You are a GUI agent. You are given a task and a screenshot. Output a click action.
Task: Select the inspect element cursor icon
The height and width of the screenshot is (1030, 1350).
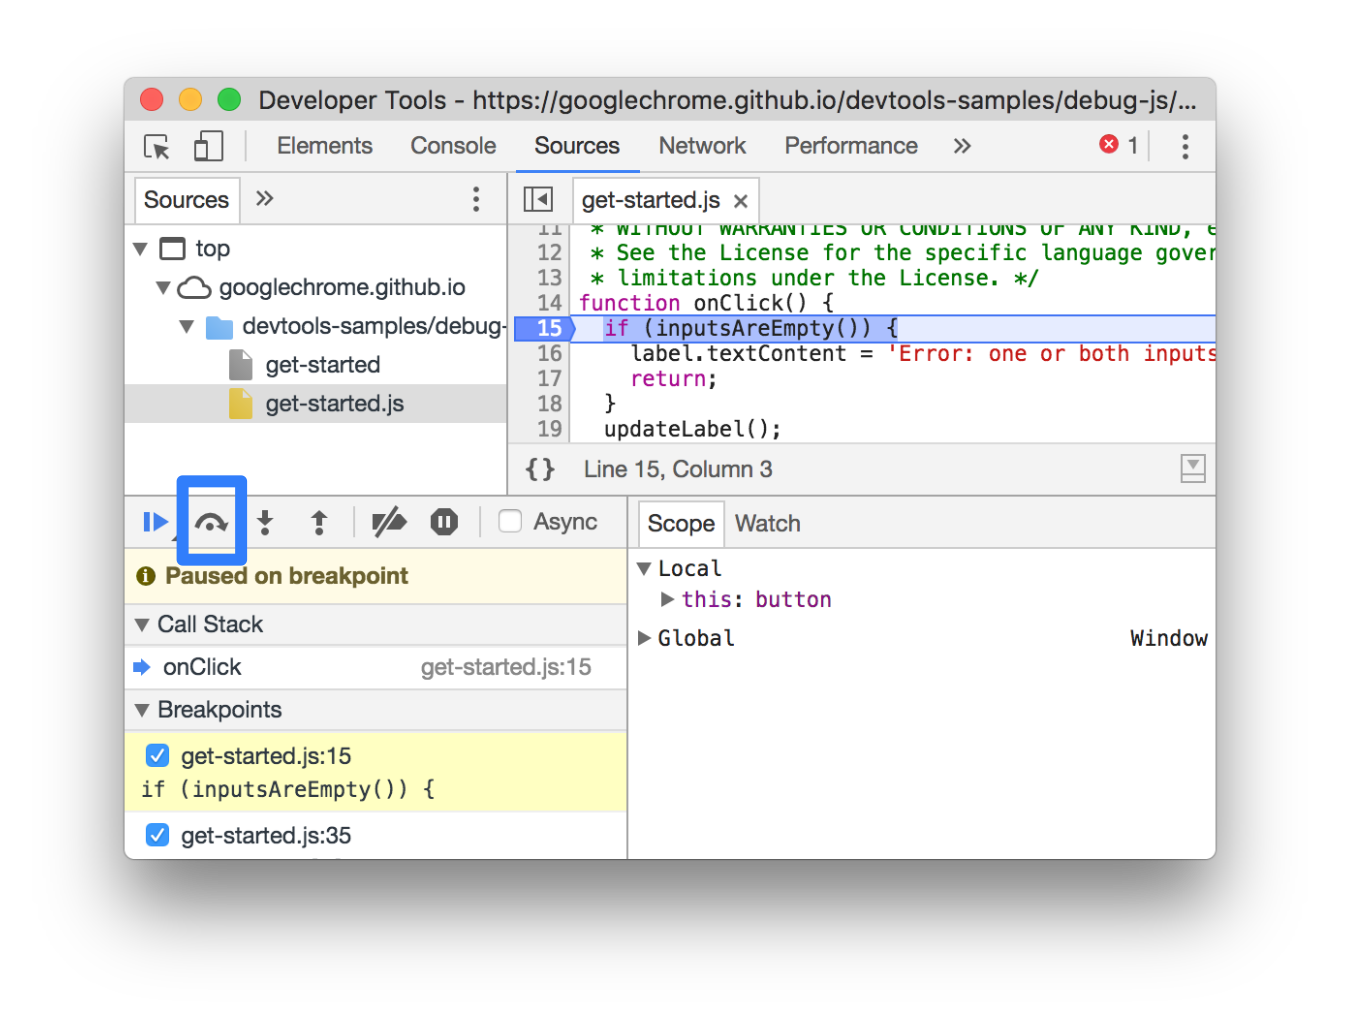157,146
